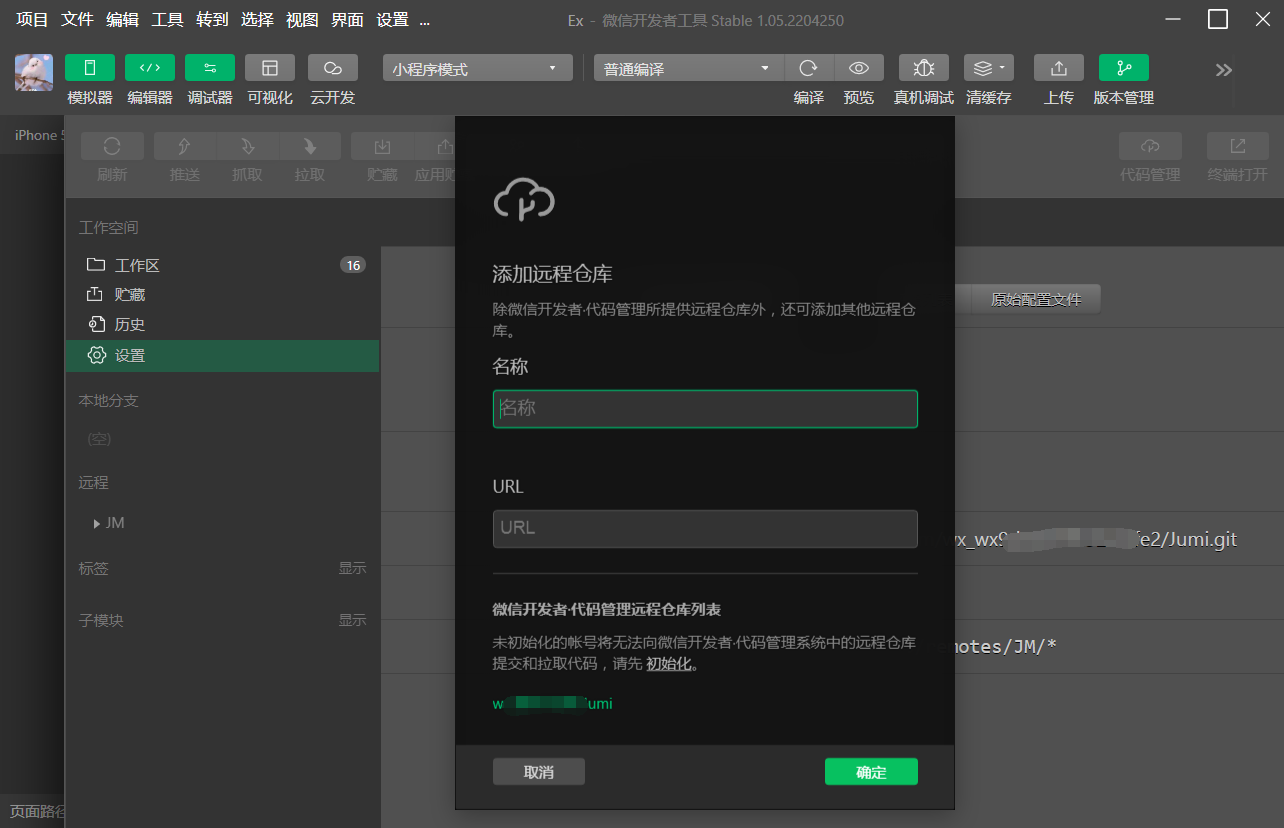Open the 云开发 cloud development icon

[x=333, y=68]
